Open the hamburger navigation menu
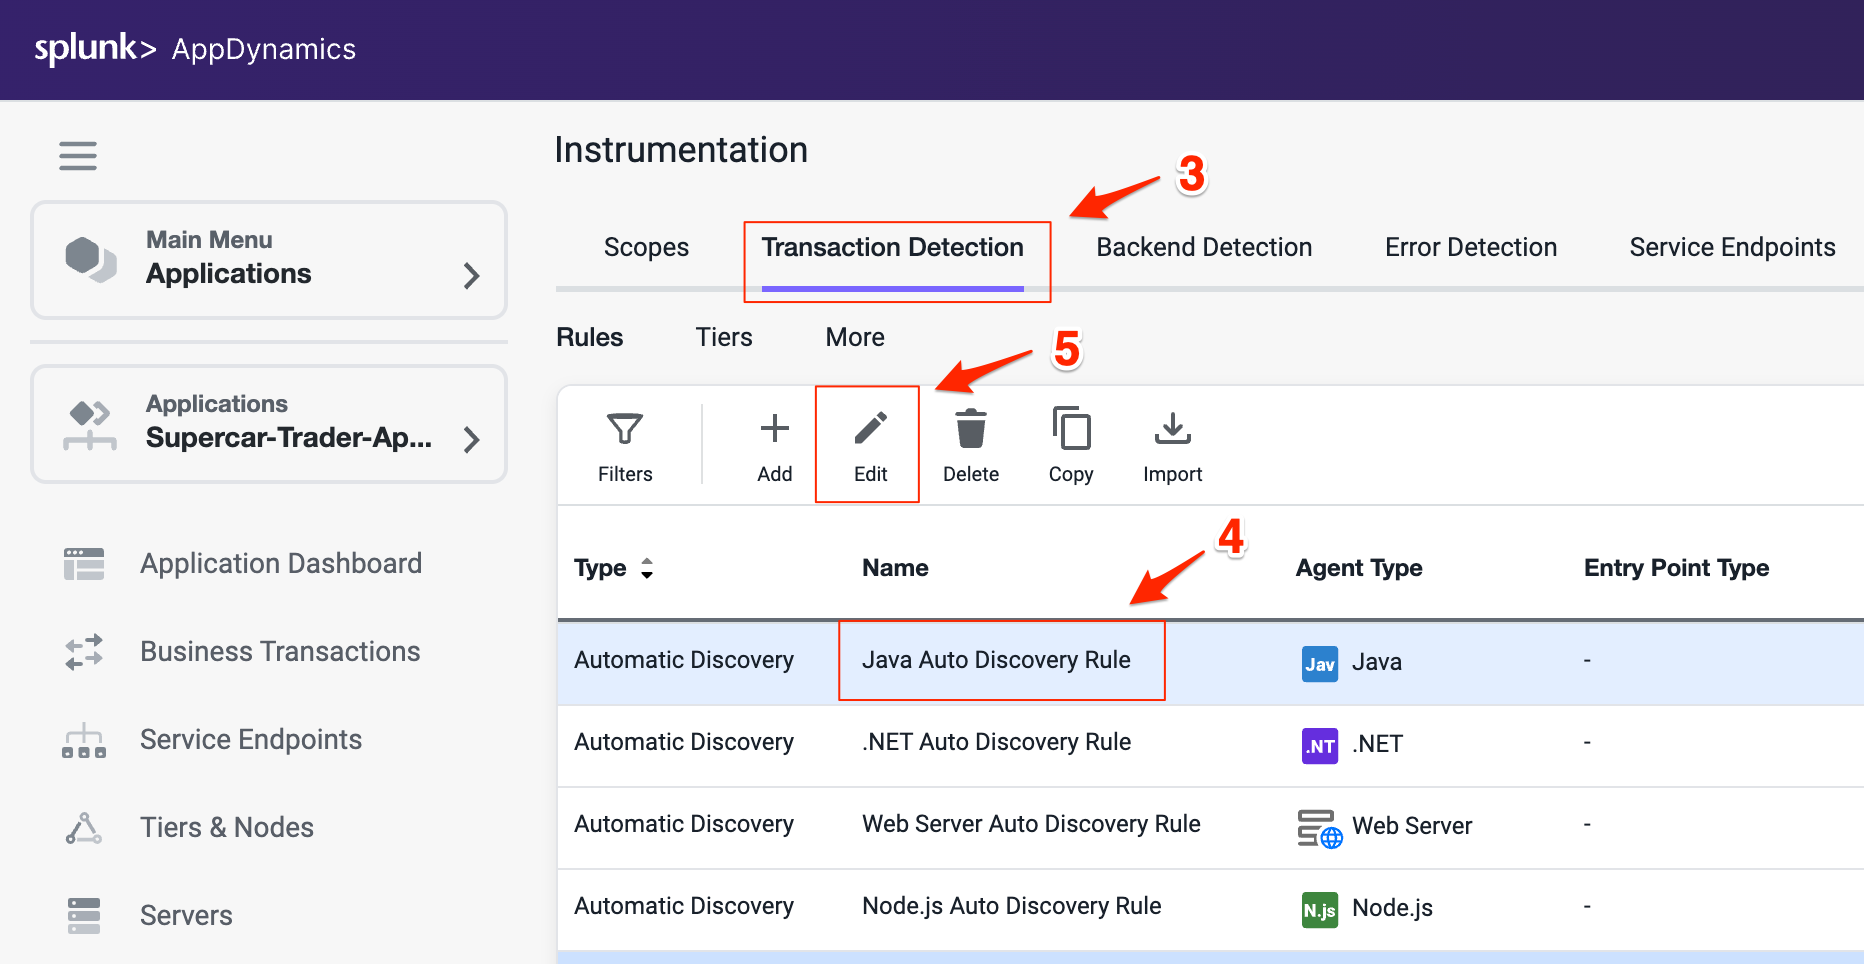The height and width of the screenshot is (964, 1864). coord(78,156)
